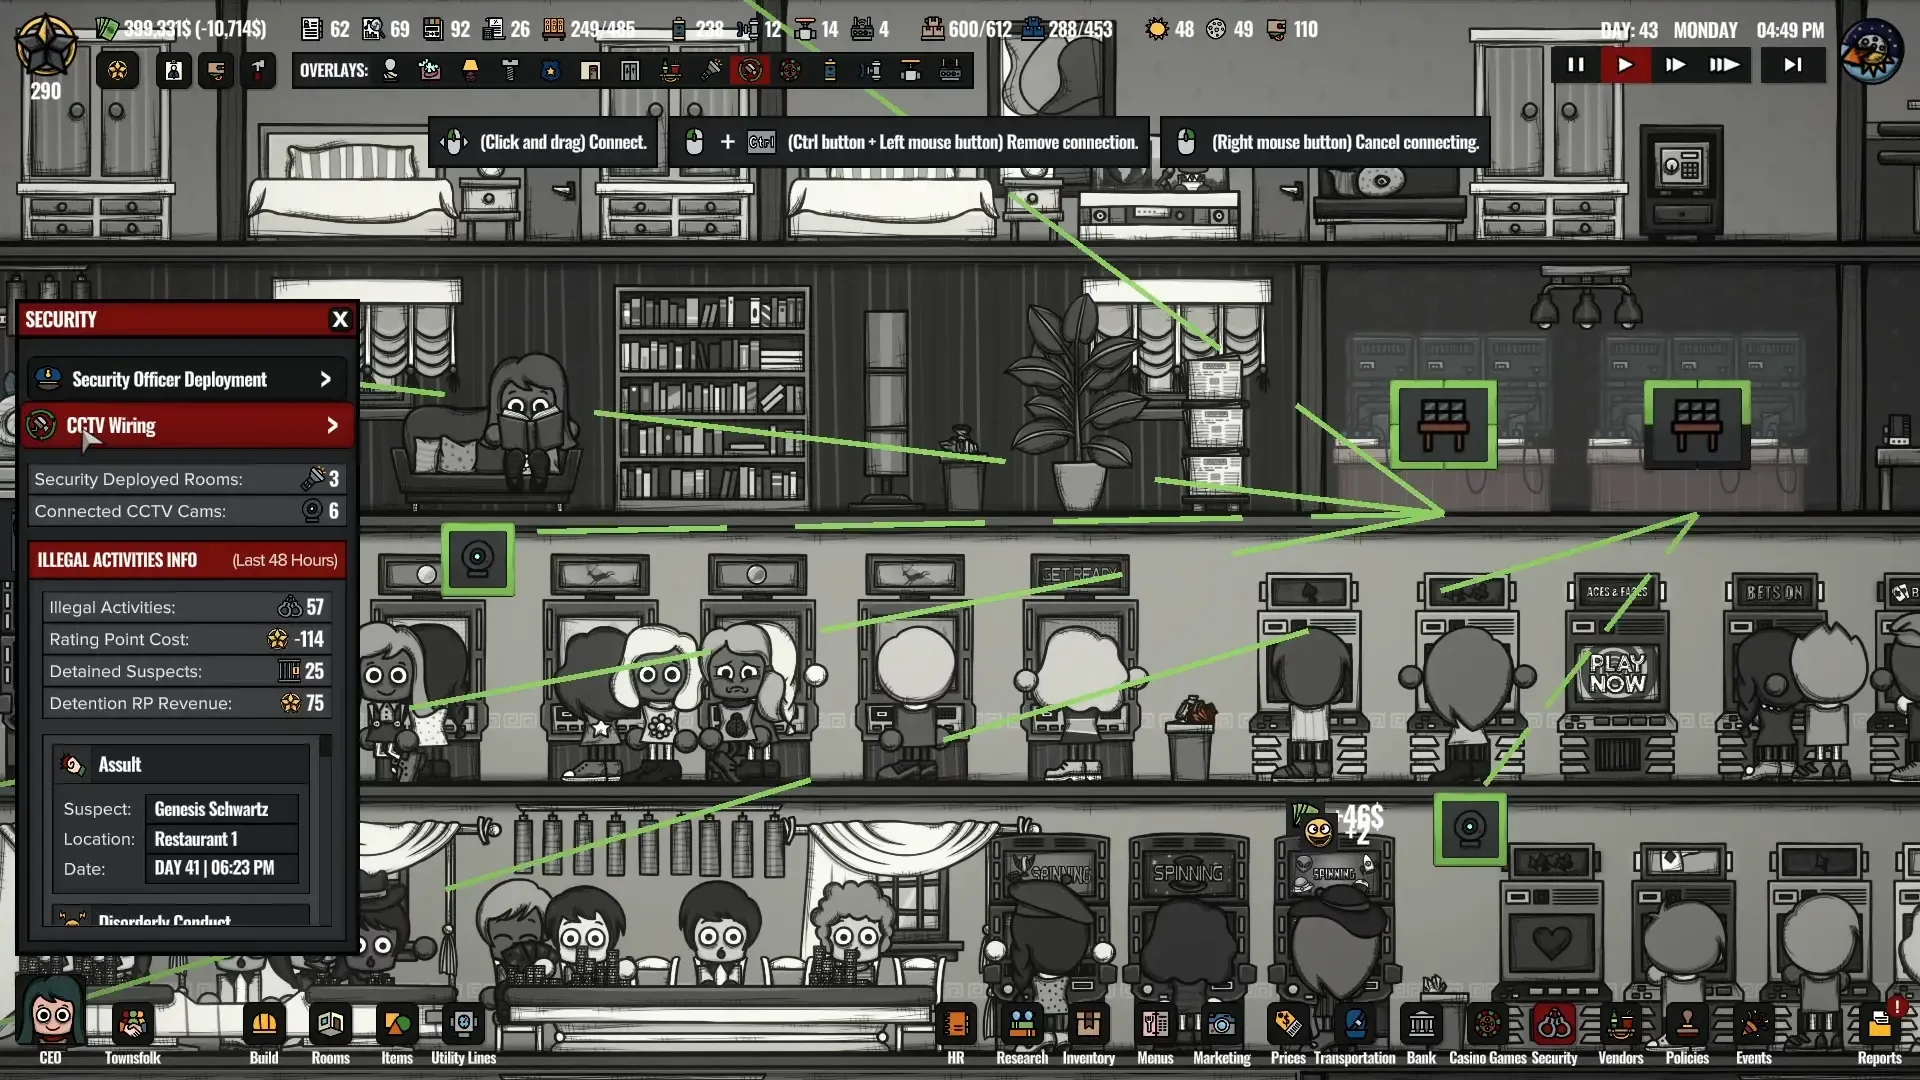
Task: Set fast-forward double speed
Action: pyautogui.click(x=1675, y=65)
